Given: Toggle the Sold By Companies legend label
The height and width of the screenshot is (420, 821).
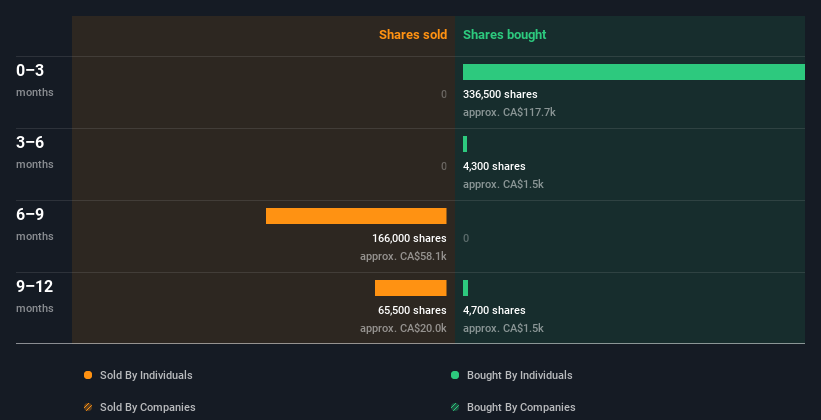Looking at the screenshot, I should [148, 407].
